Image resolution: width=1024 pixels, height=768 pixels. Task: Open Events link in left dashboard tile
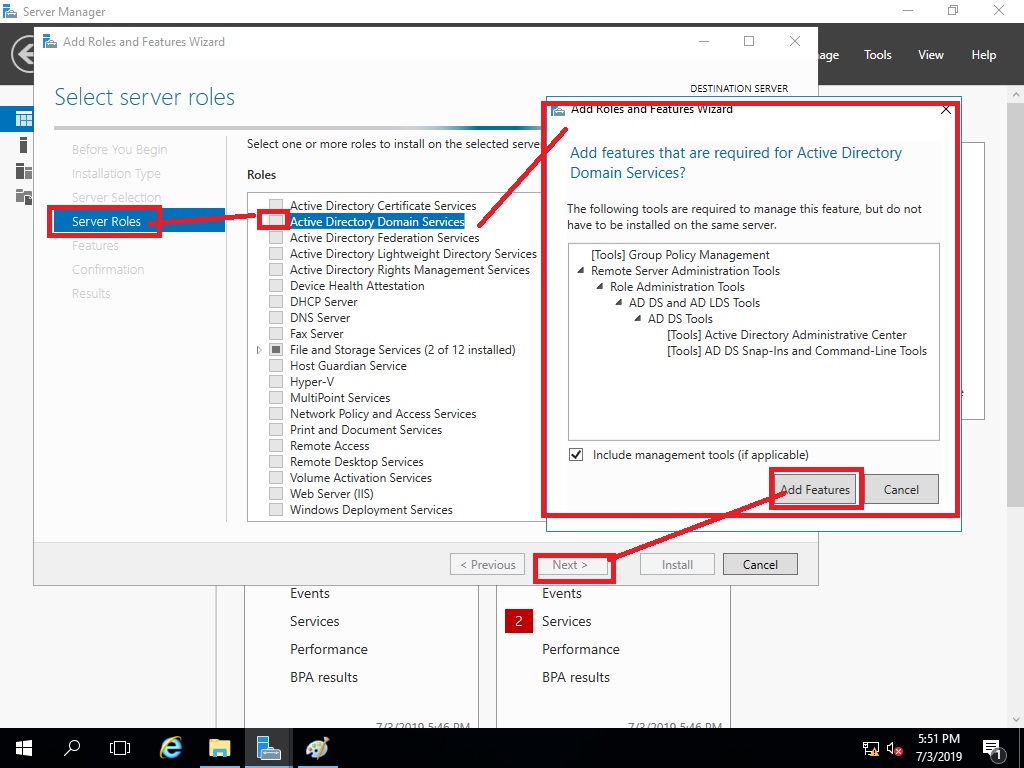[x=310, y=593]
